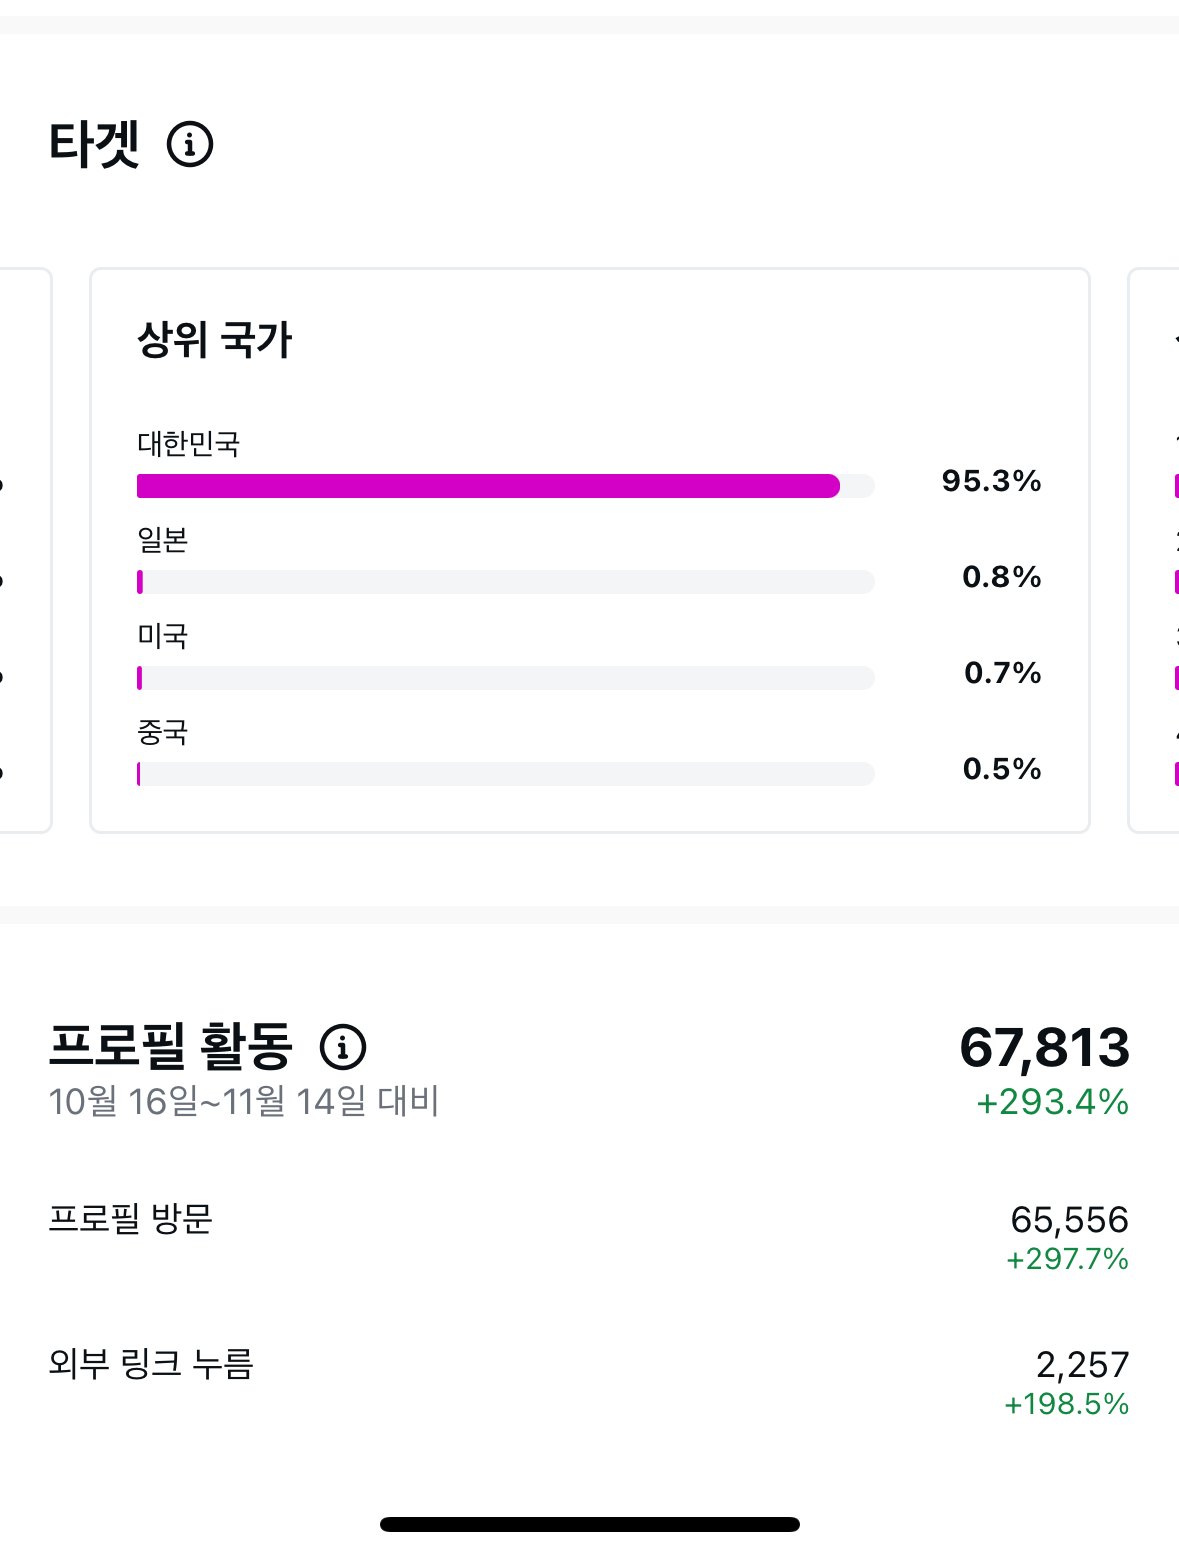Image resolution: width=1179 pixels, height=1556 pixels.
Task: Tap the 타겟 section heading
Action: (95, 144)
